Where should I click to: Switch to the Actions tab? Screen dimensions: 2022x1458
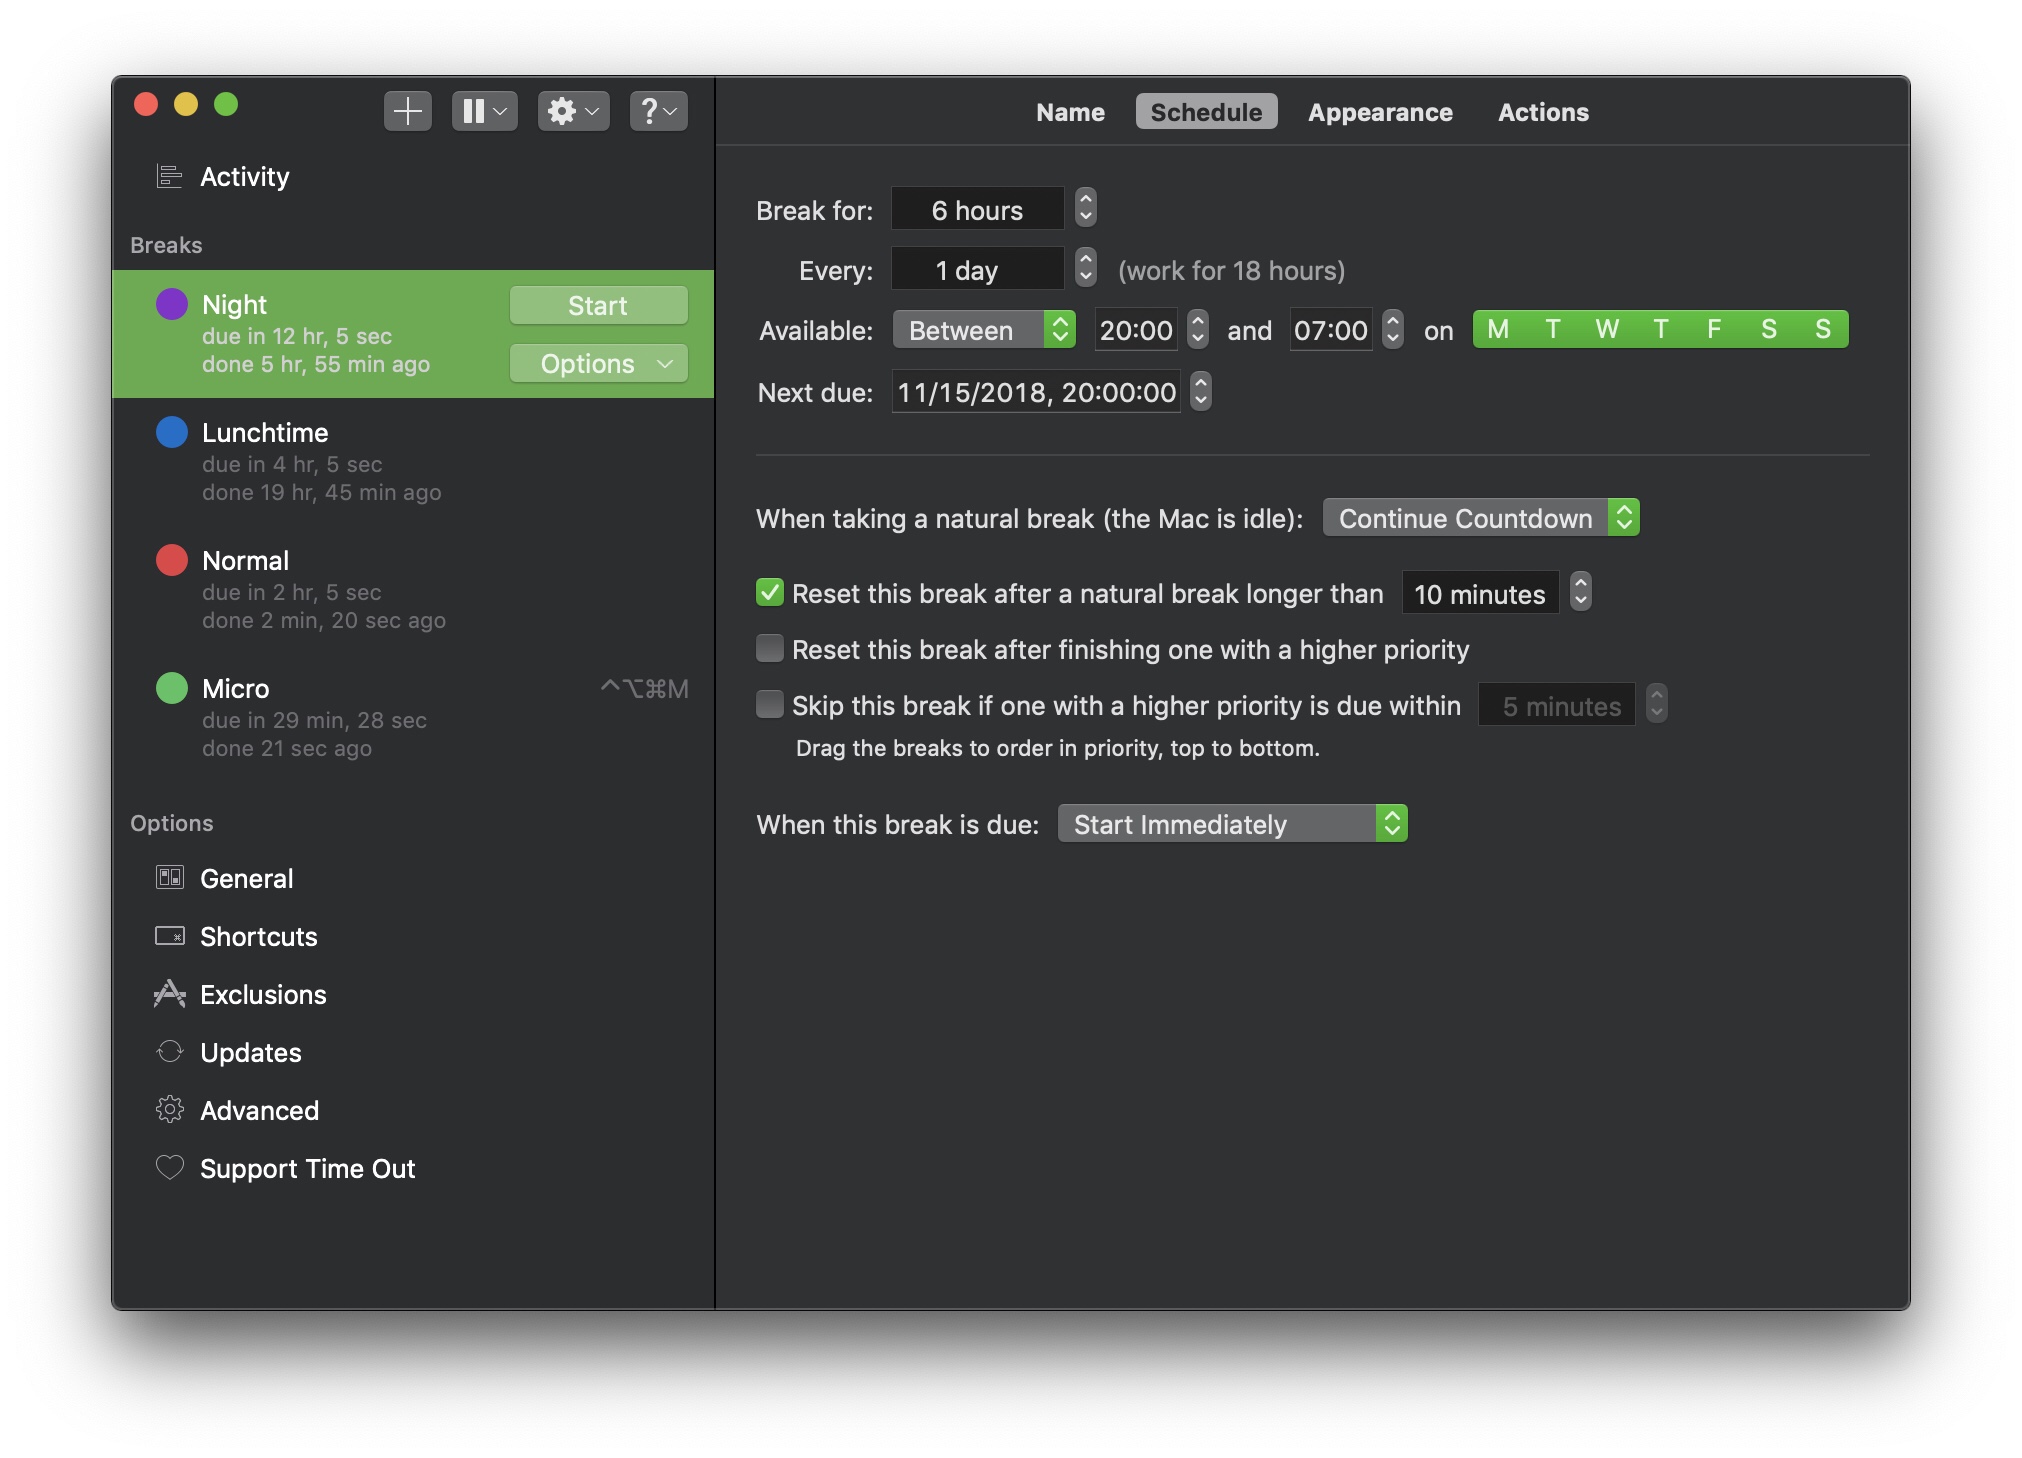[1543, 112]
